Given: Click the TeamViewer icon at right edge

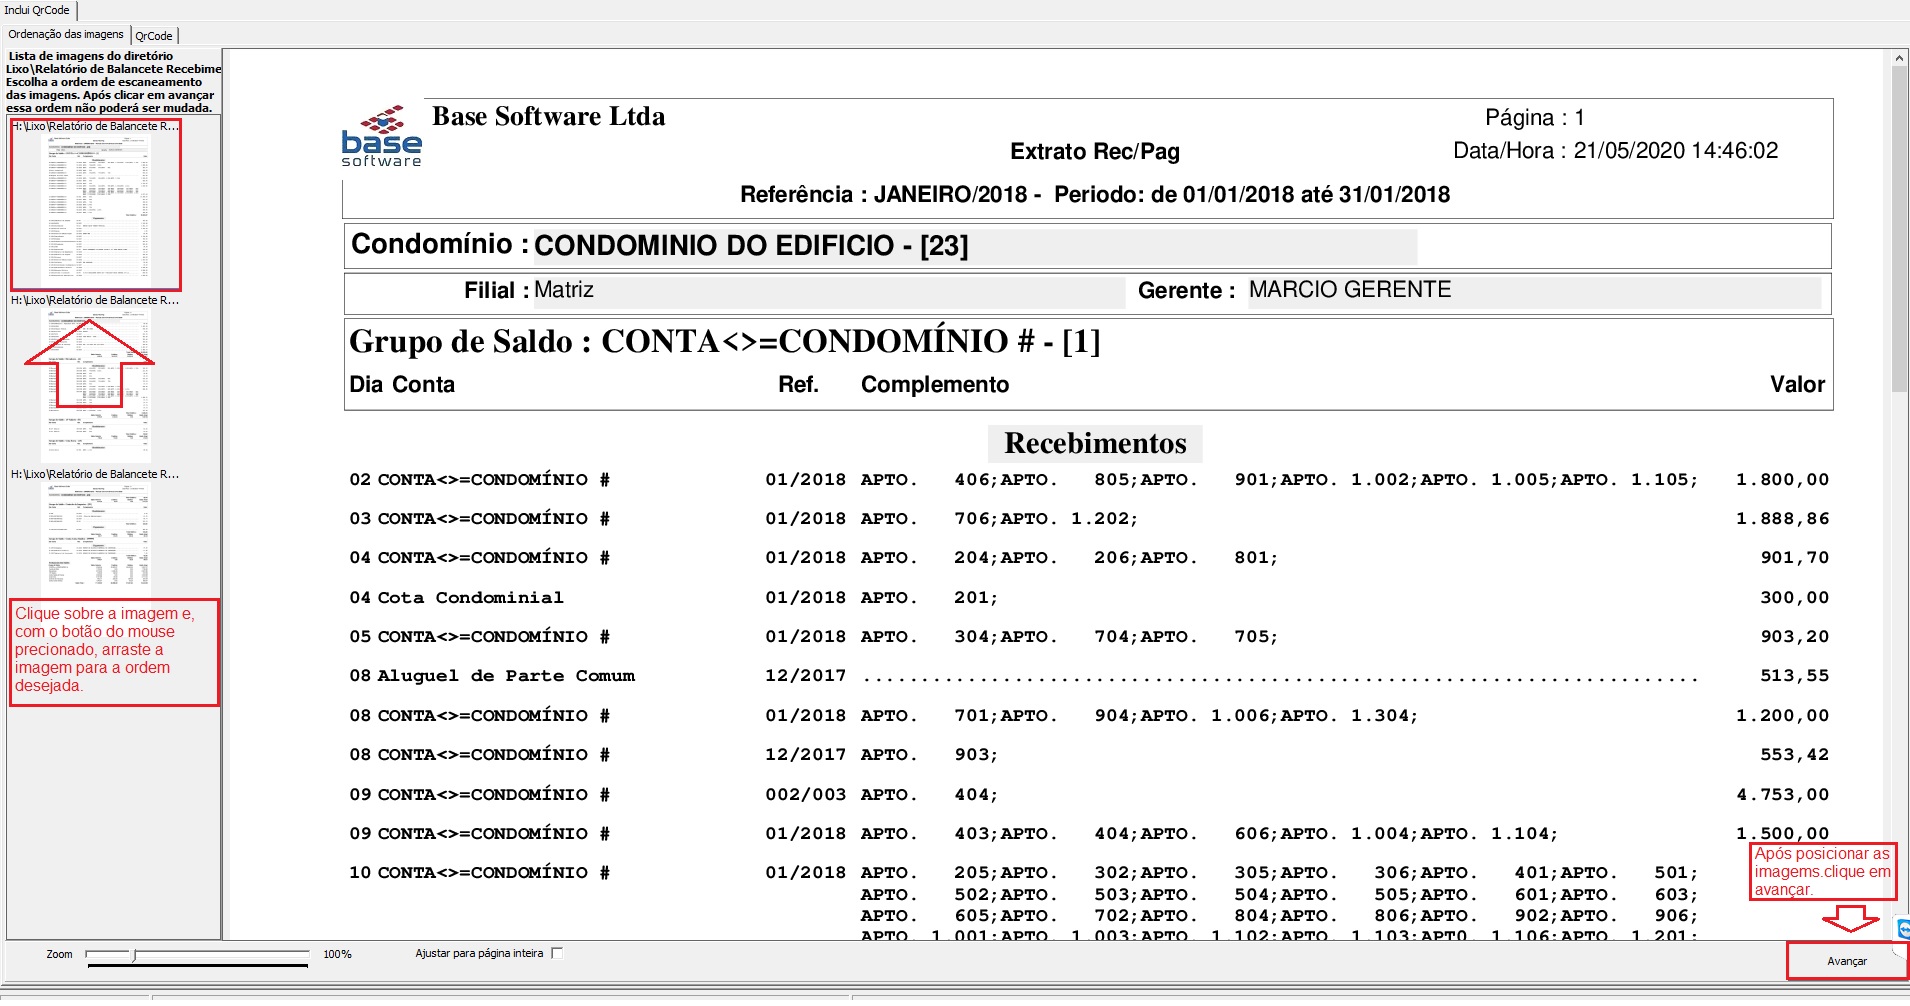Looking at the screenshot, I should point(1903,929).
